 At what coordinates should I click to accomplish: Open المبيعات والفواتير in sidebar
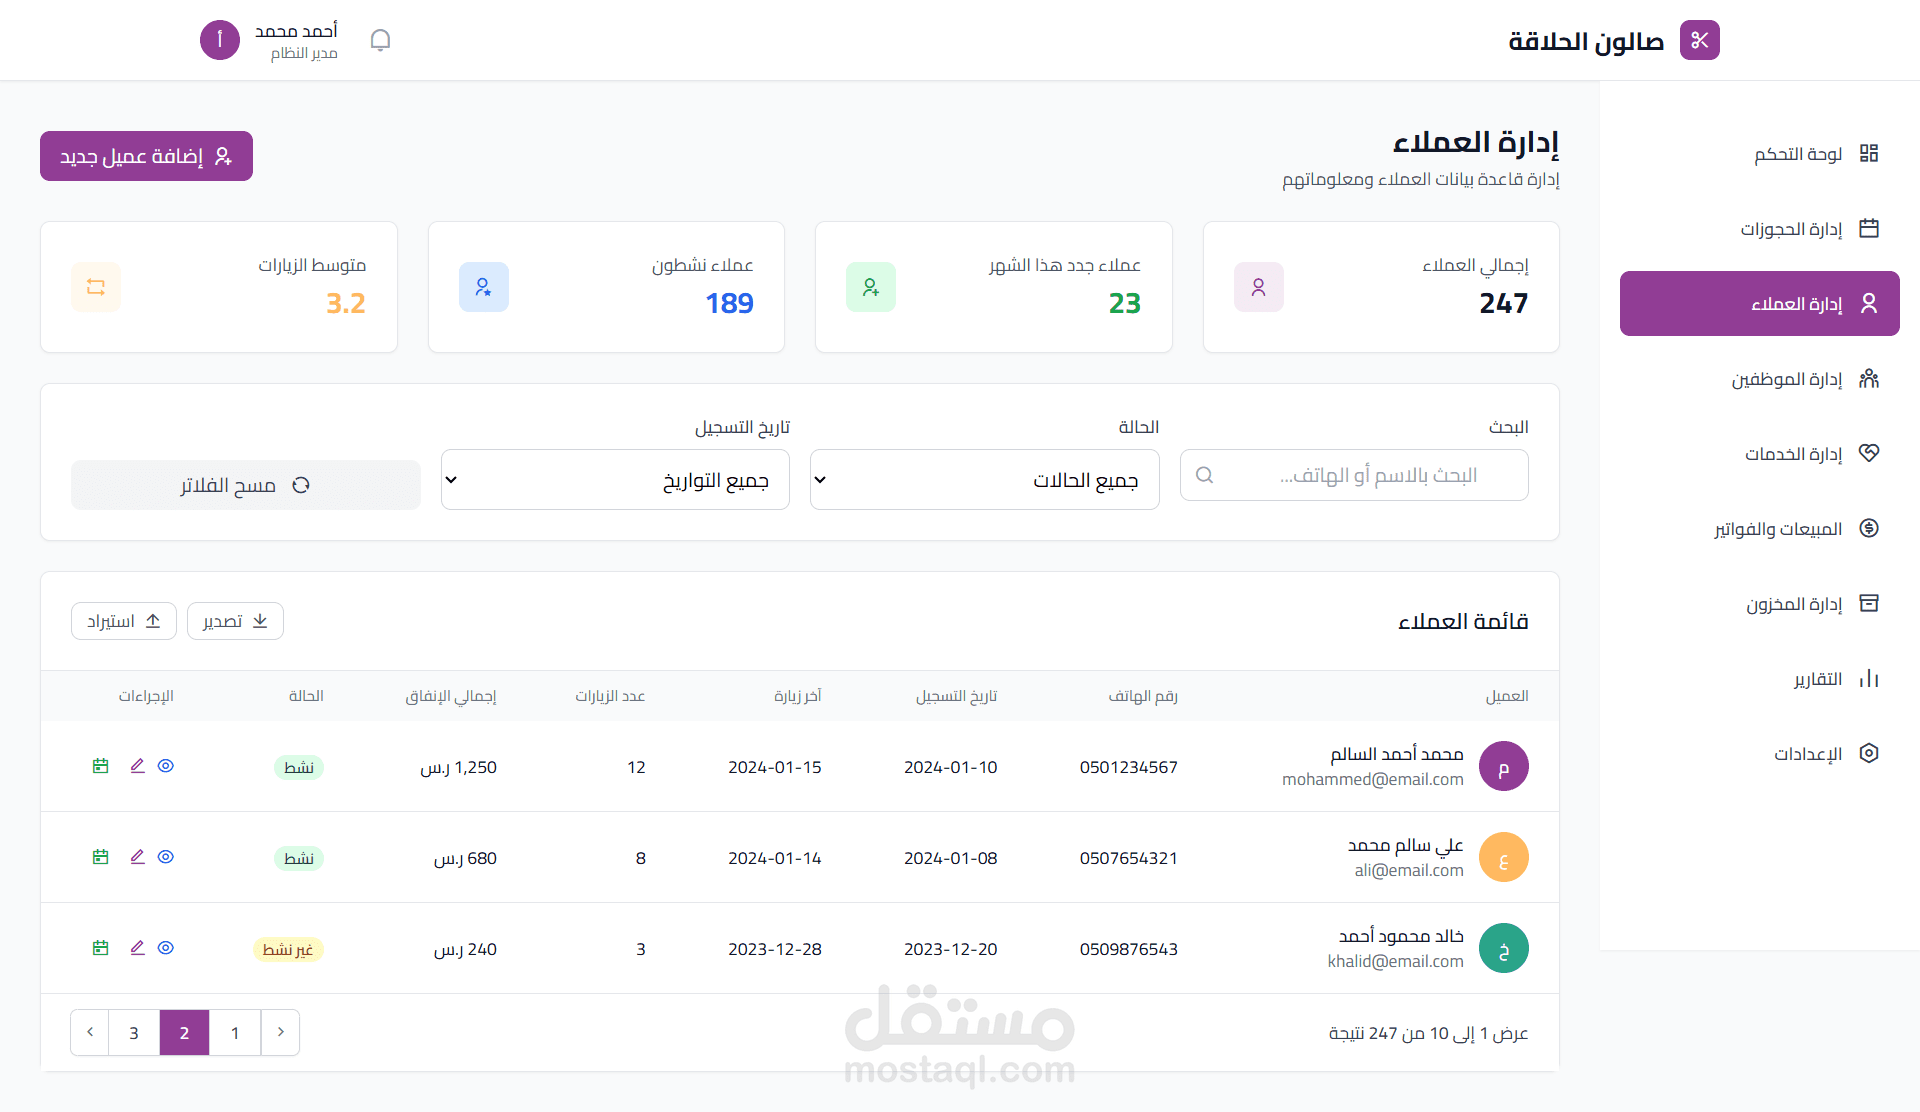(1778, 529)
